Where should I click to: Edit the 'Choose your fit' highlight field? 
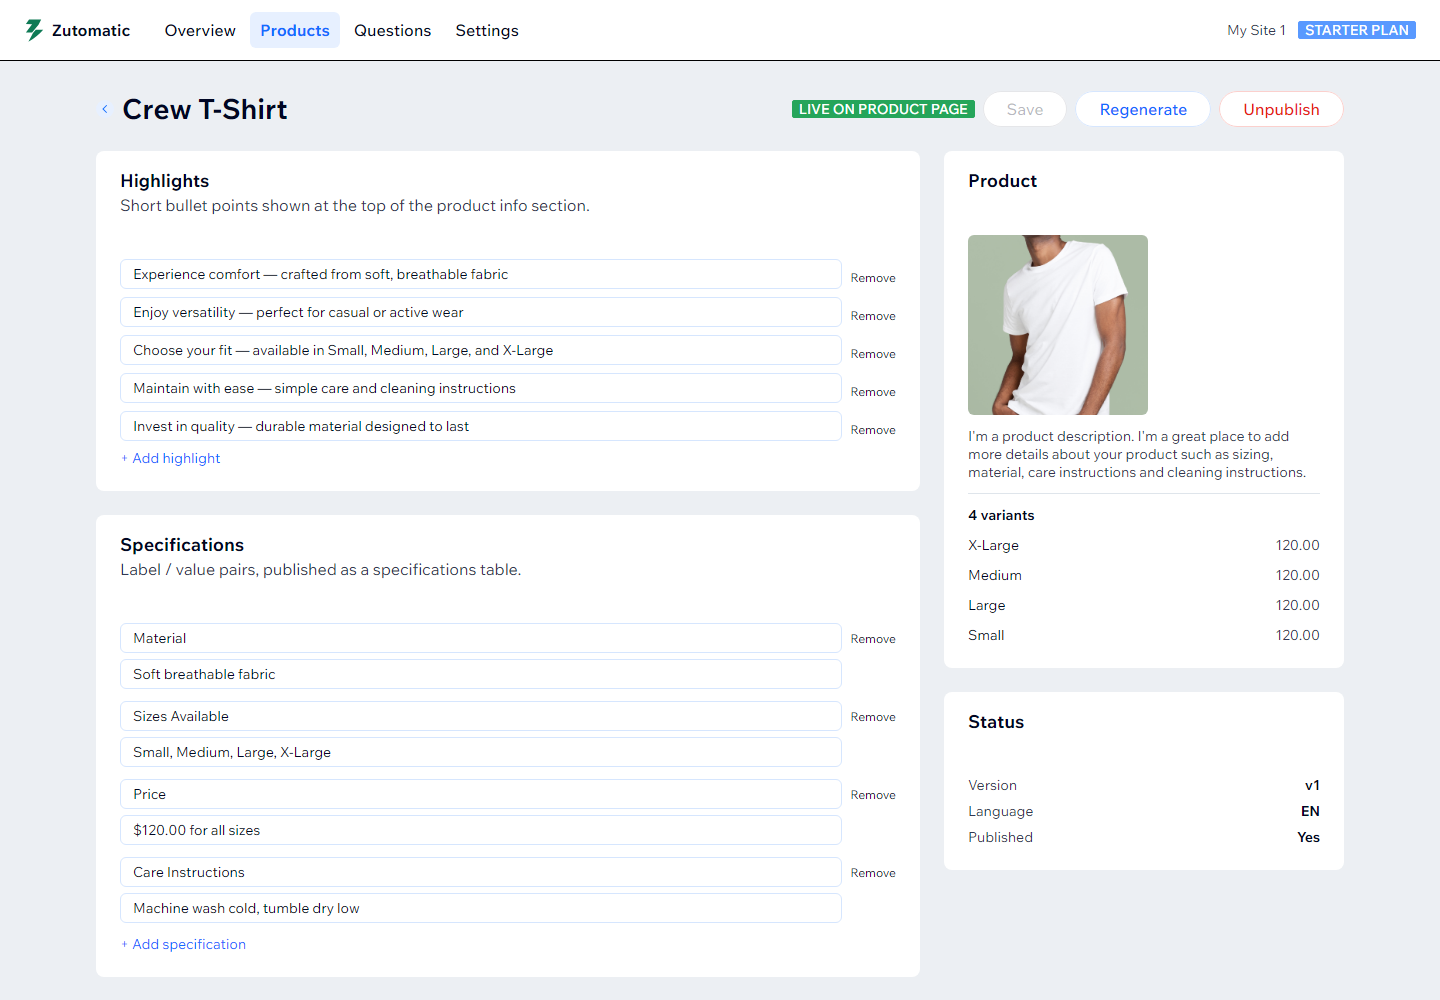pos(481,350)
